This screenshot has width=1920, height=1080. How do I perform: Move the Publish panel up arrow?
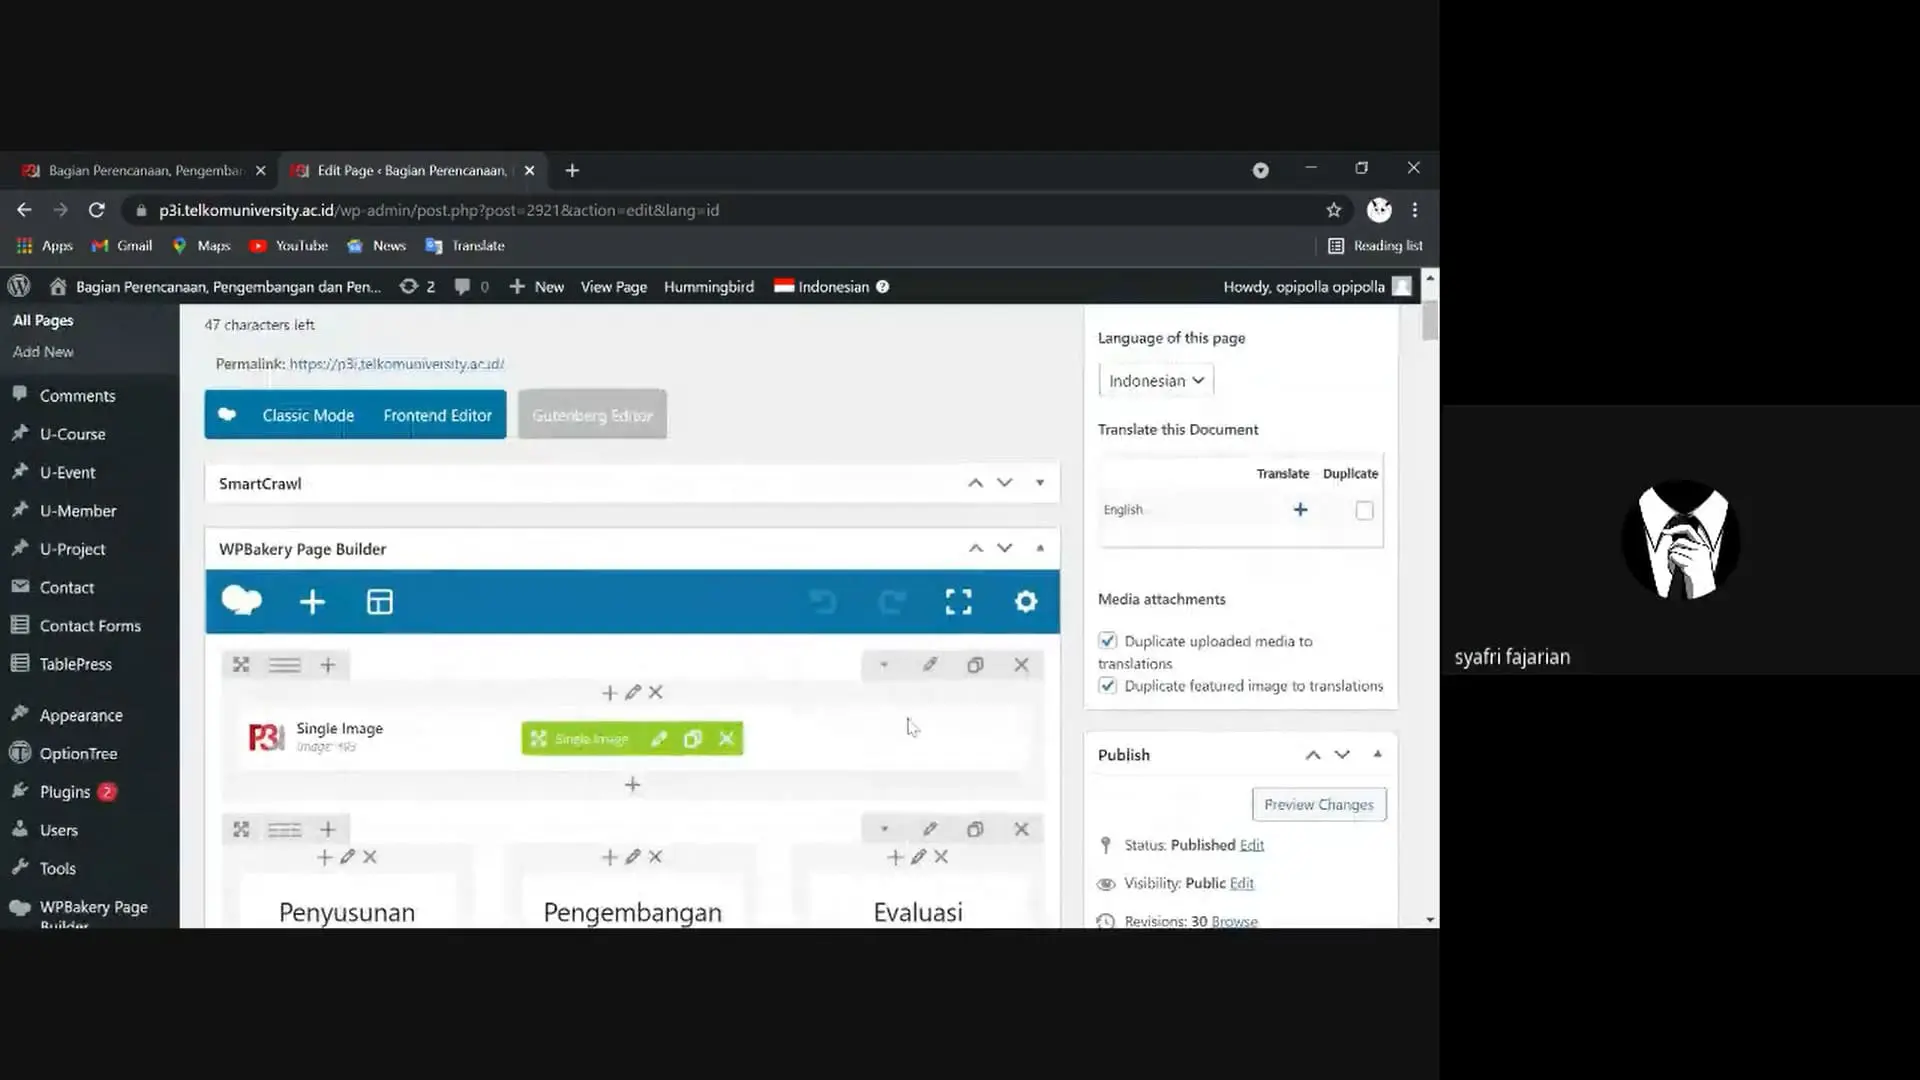click(1313, 755)
